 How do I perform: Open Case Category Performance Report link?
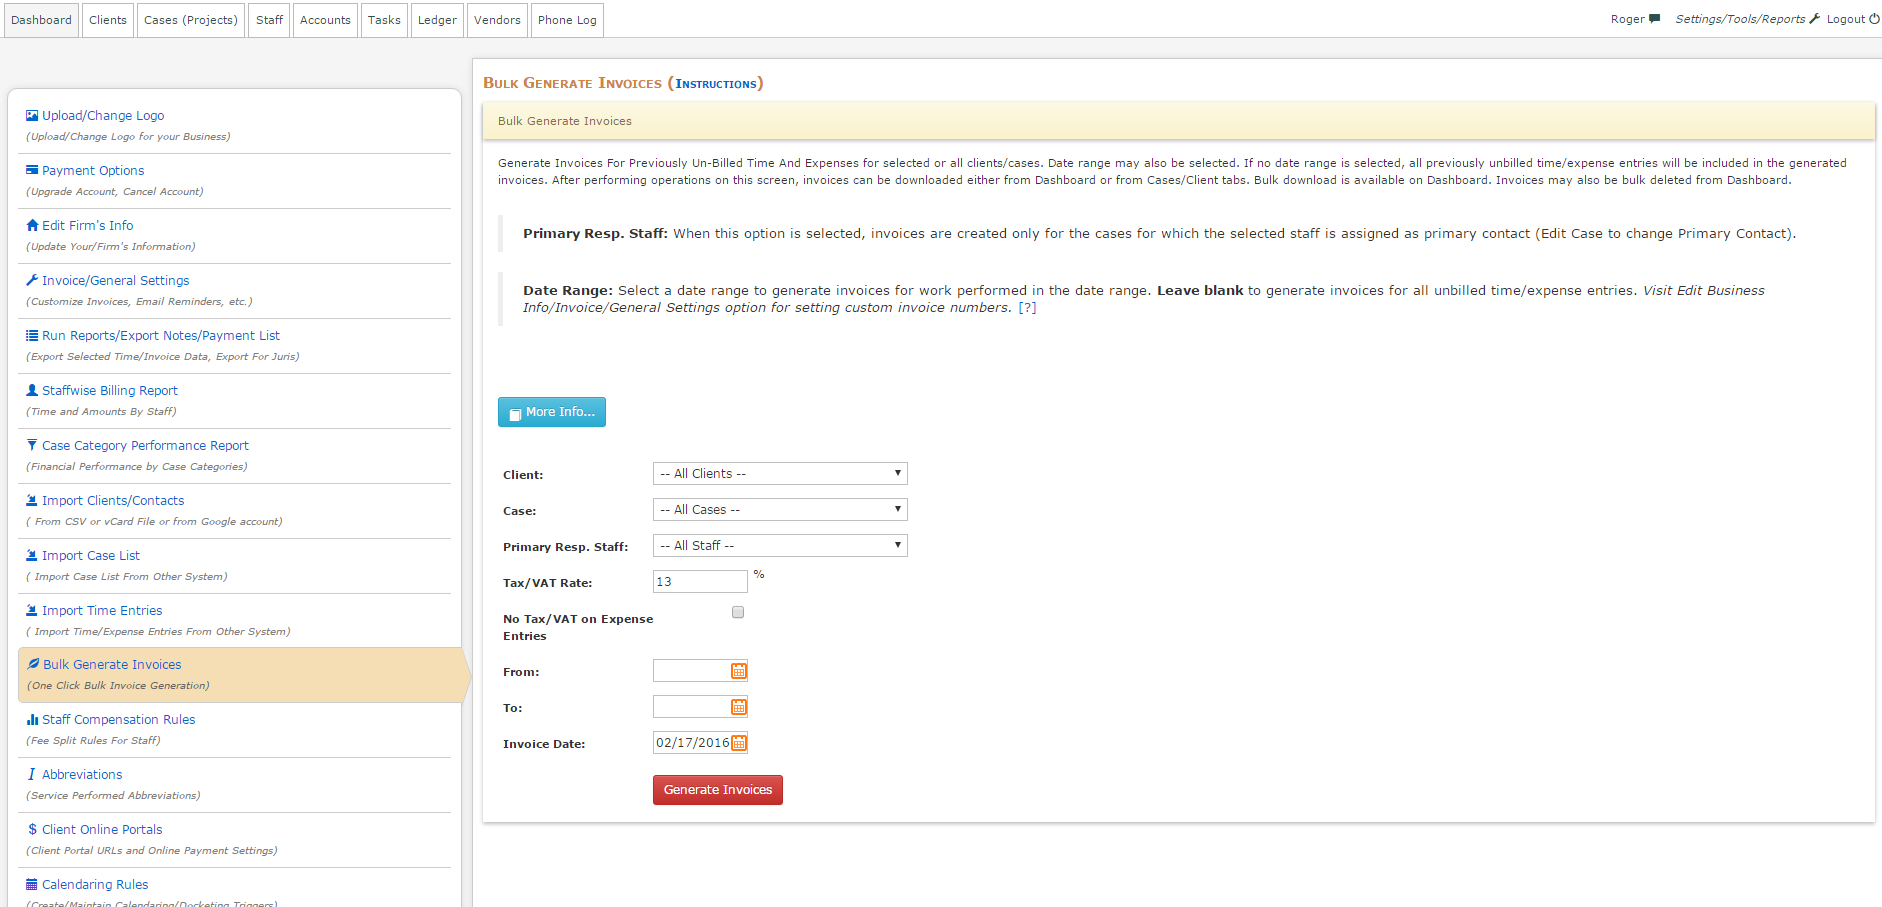pos(145,446)
